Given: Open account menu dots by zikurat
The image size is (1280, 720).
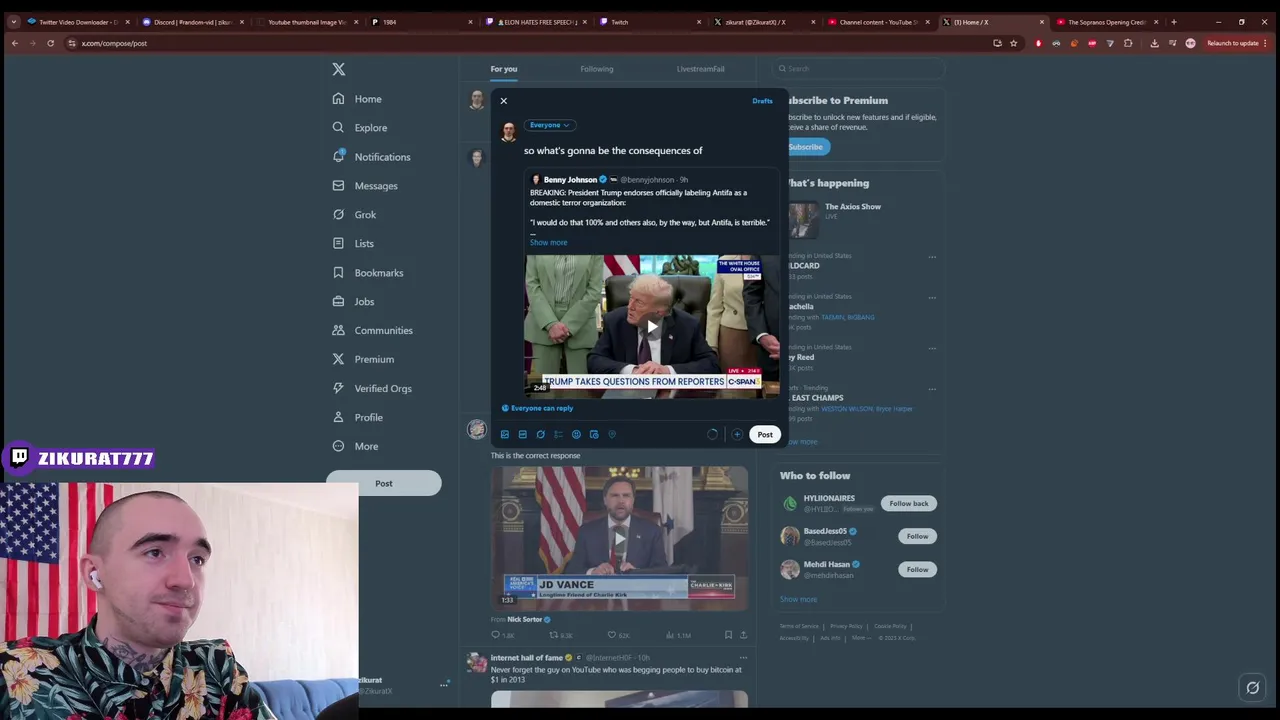Looking at the screenshot, I should pyautogui.click(x=444, y=685).
